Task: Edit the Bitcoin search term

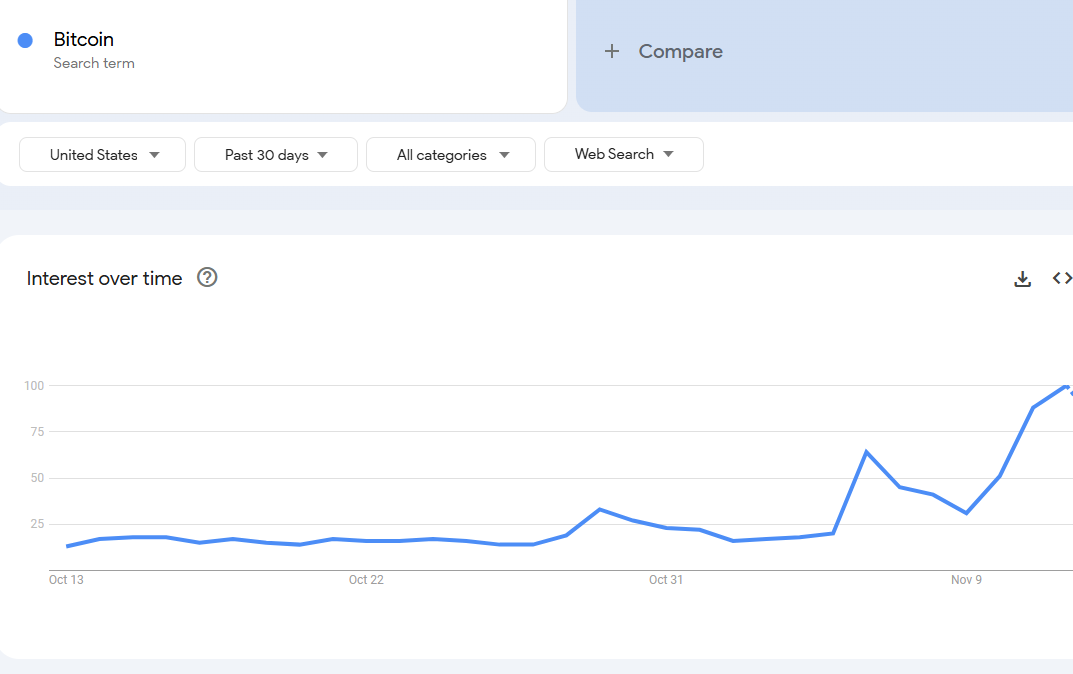Action: coord(83,40)
